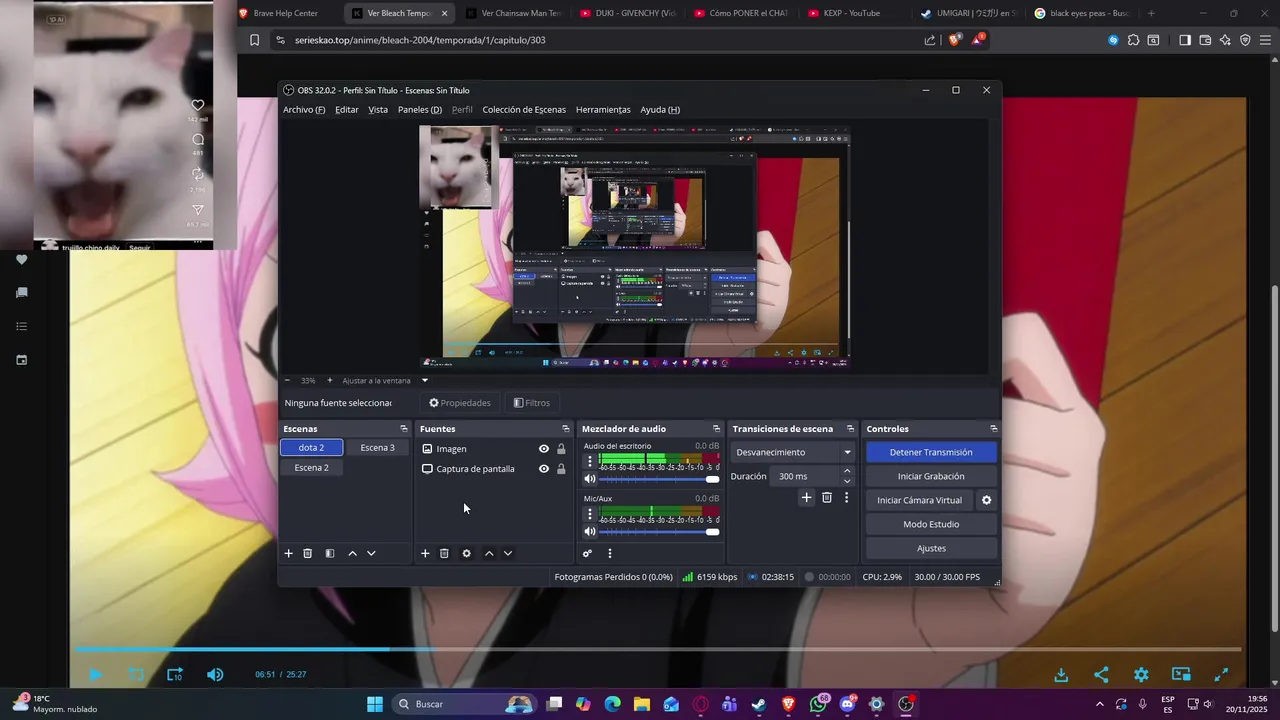Open Ajustes in Controles panel
The image size is (1280, 720).
click(931, 548)
